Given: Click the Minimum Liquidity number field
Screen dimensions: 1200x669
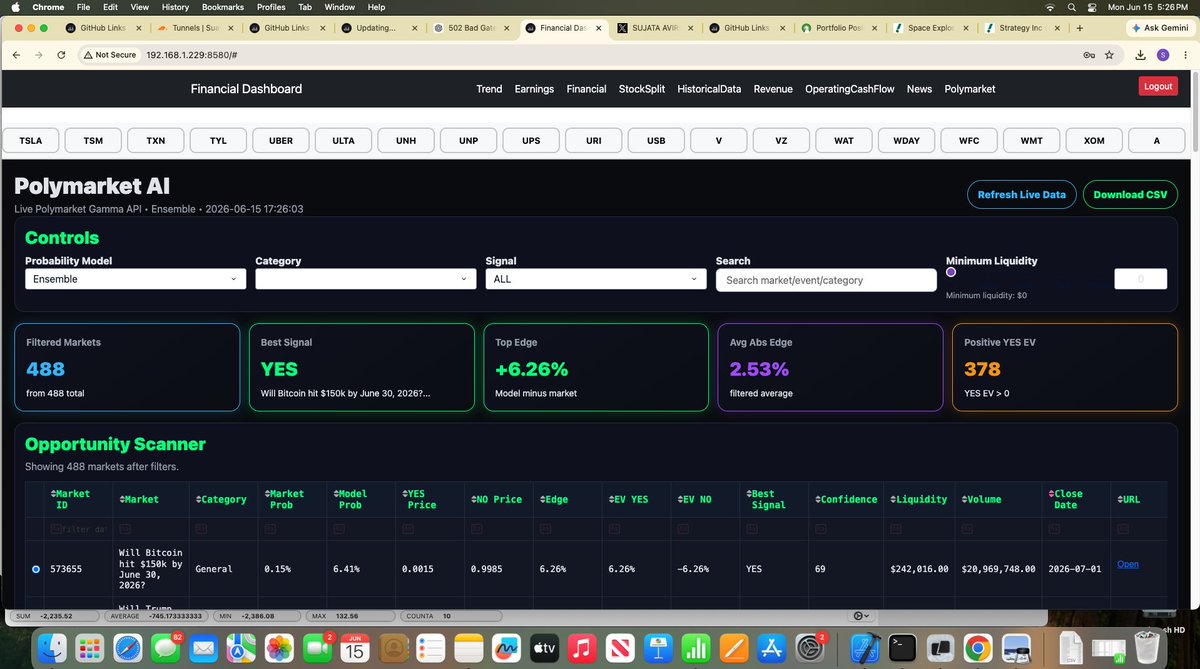Looking at the screenshot, I should point(1140,279).
